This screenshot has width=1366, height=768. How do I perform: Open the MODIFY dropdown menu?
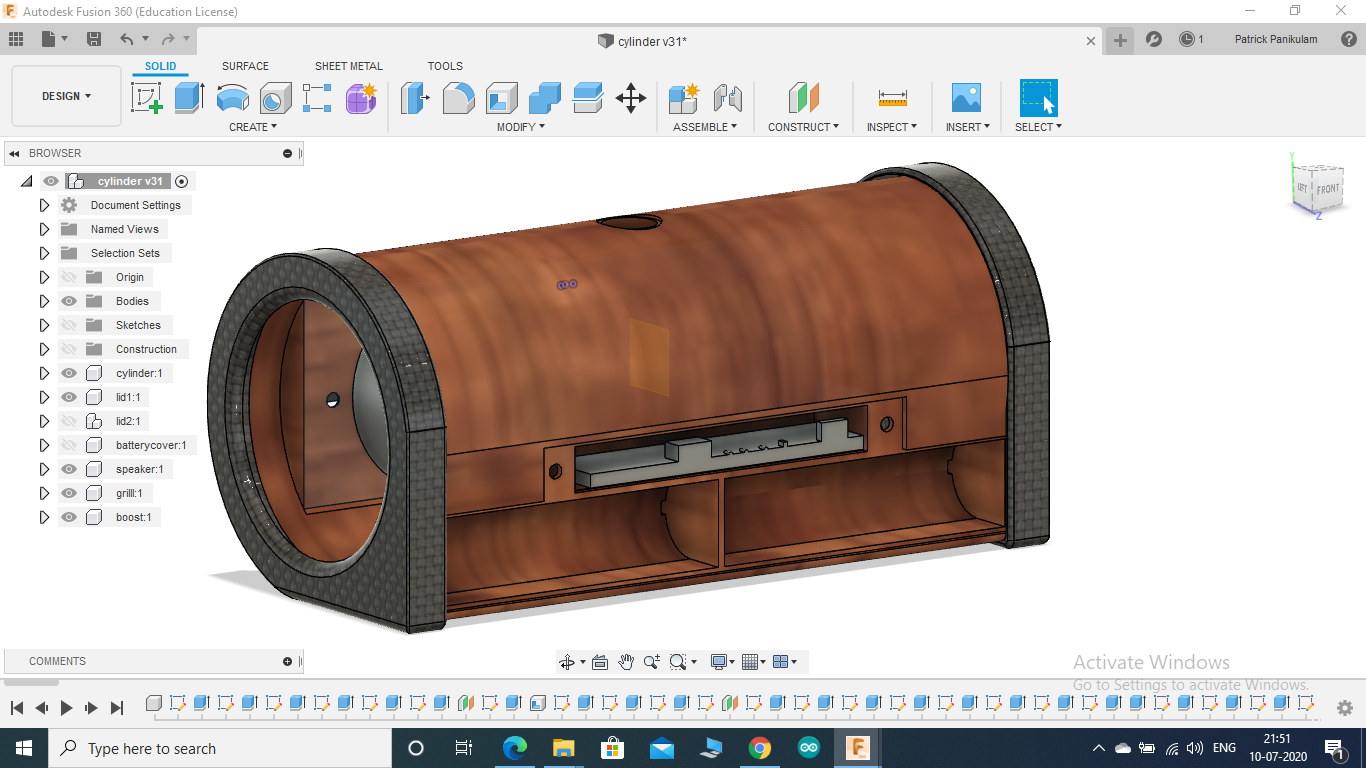pos(521,127)
